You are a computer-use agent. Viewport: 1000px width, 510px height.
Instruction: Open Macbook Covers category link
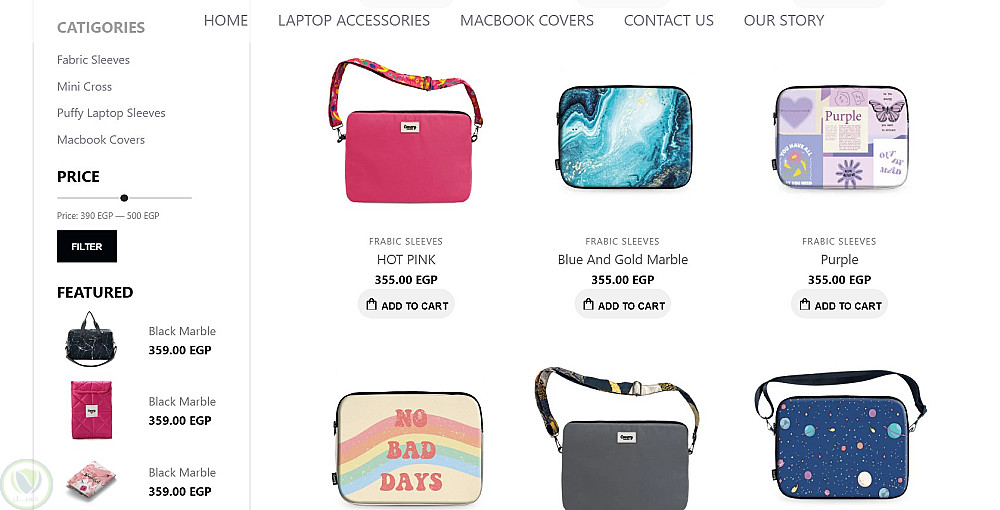101,140
